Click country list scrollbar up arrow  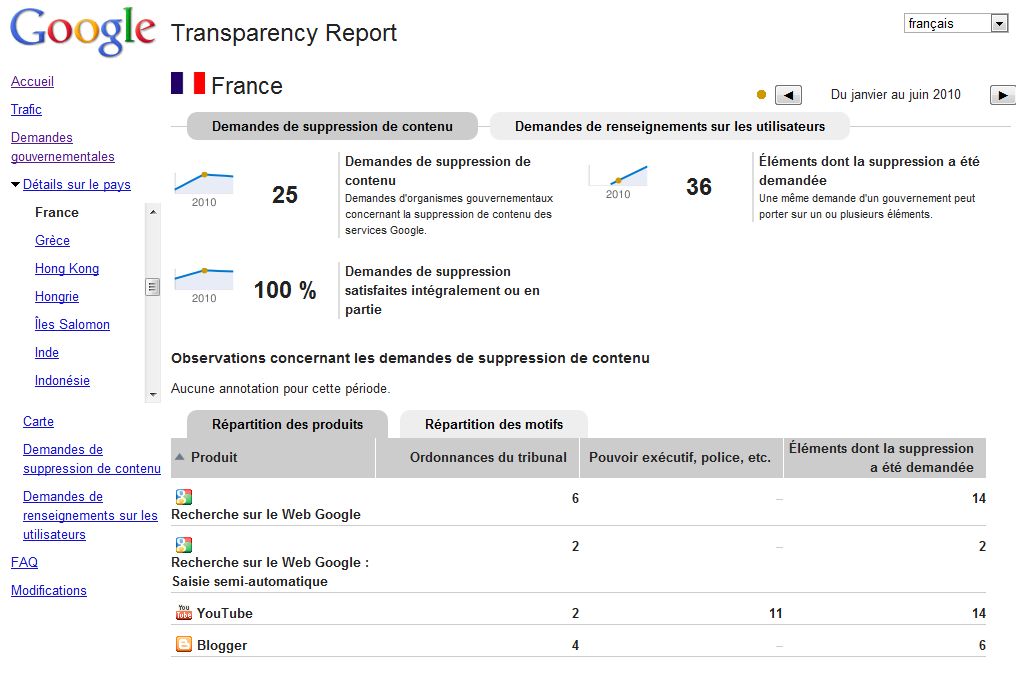(x=153, y=212)
